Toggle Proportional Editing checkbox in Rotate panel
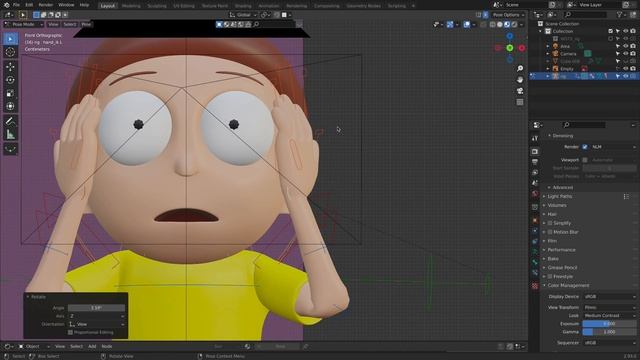 (70, 333)
